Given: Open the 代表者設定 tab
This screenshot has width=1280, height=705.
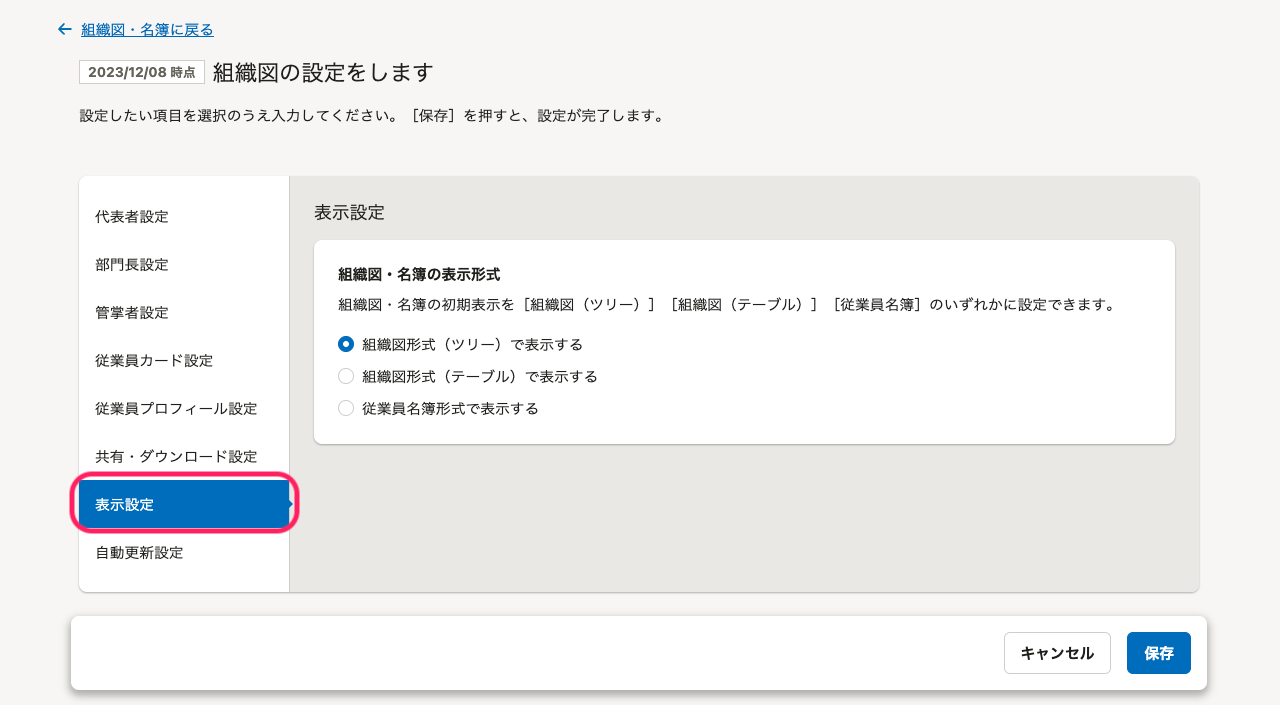Looking at the screenshot, I should pos(132,217).
